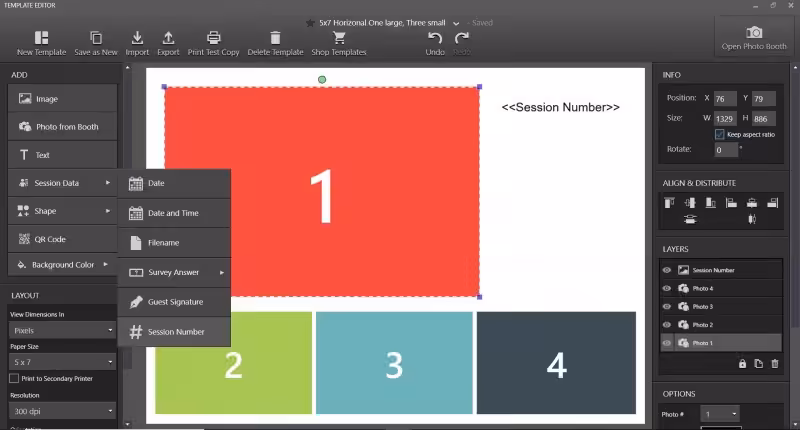Click the Import template icon
Image resolution: width=800 pixels, height=430 pixels.
137,37
